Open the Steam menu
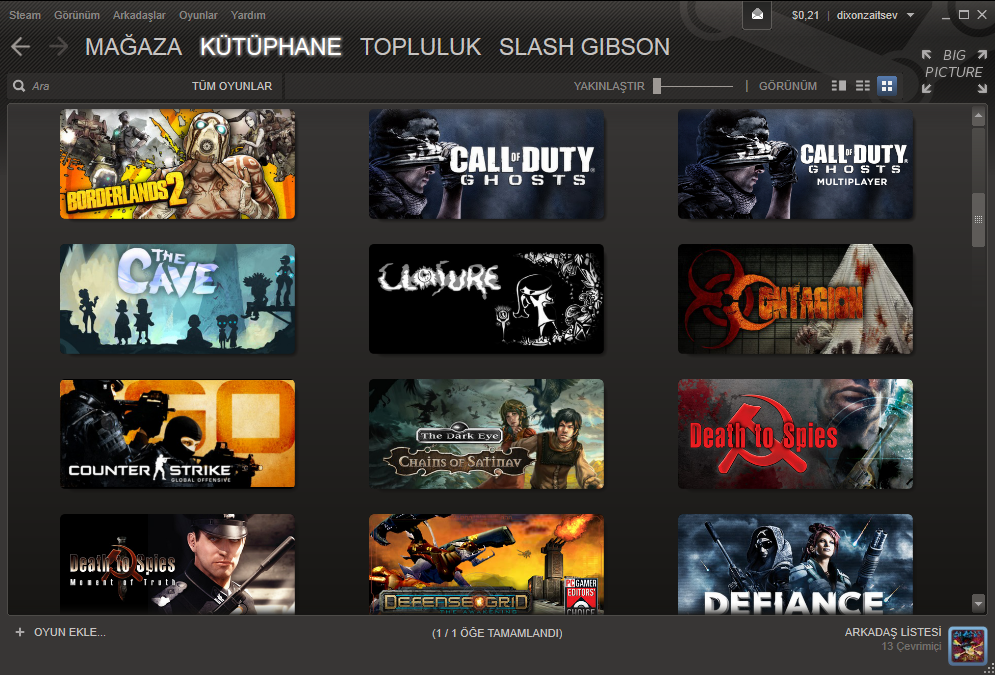Screen dimensions: 995x675 click(x=25, y=15)
